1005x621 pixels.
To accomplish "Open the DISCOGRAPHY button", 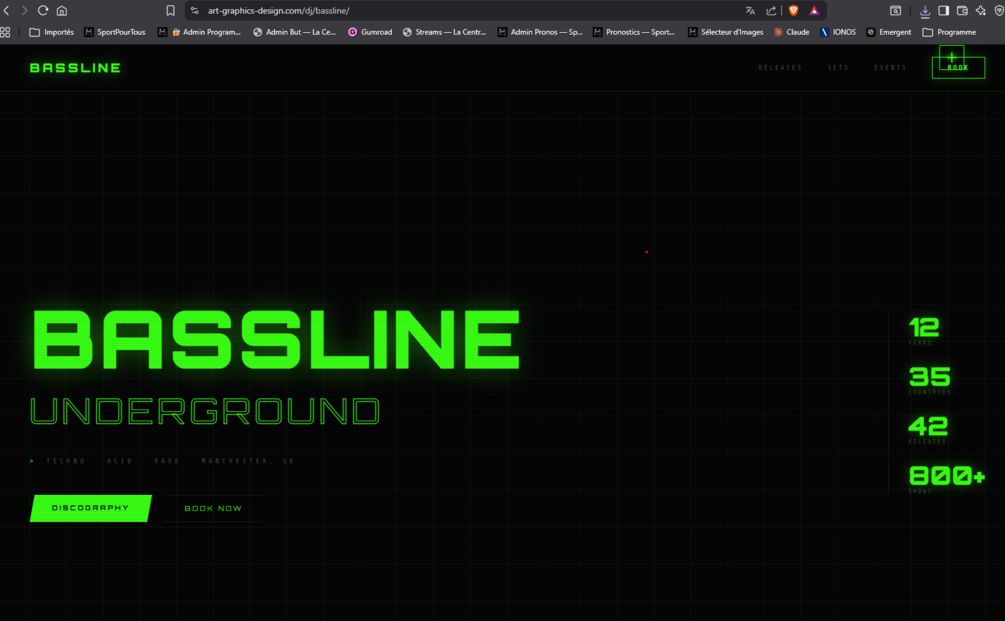I will (90, 508).
